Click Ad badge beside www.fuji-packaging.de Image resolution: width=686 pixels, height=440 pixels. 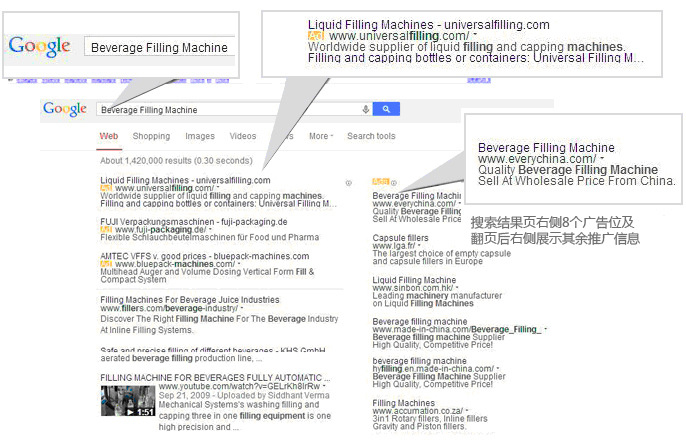point(106,230)
